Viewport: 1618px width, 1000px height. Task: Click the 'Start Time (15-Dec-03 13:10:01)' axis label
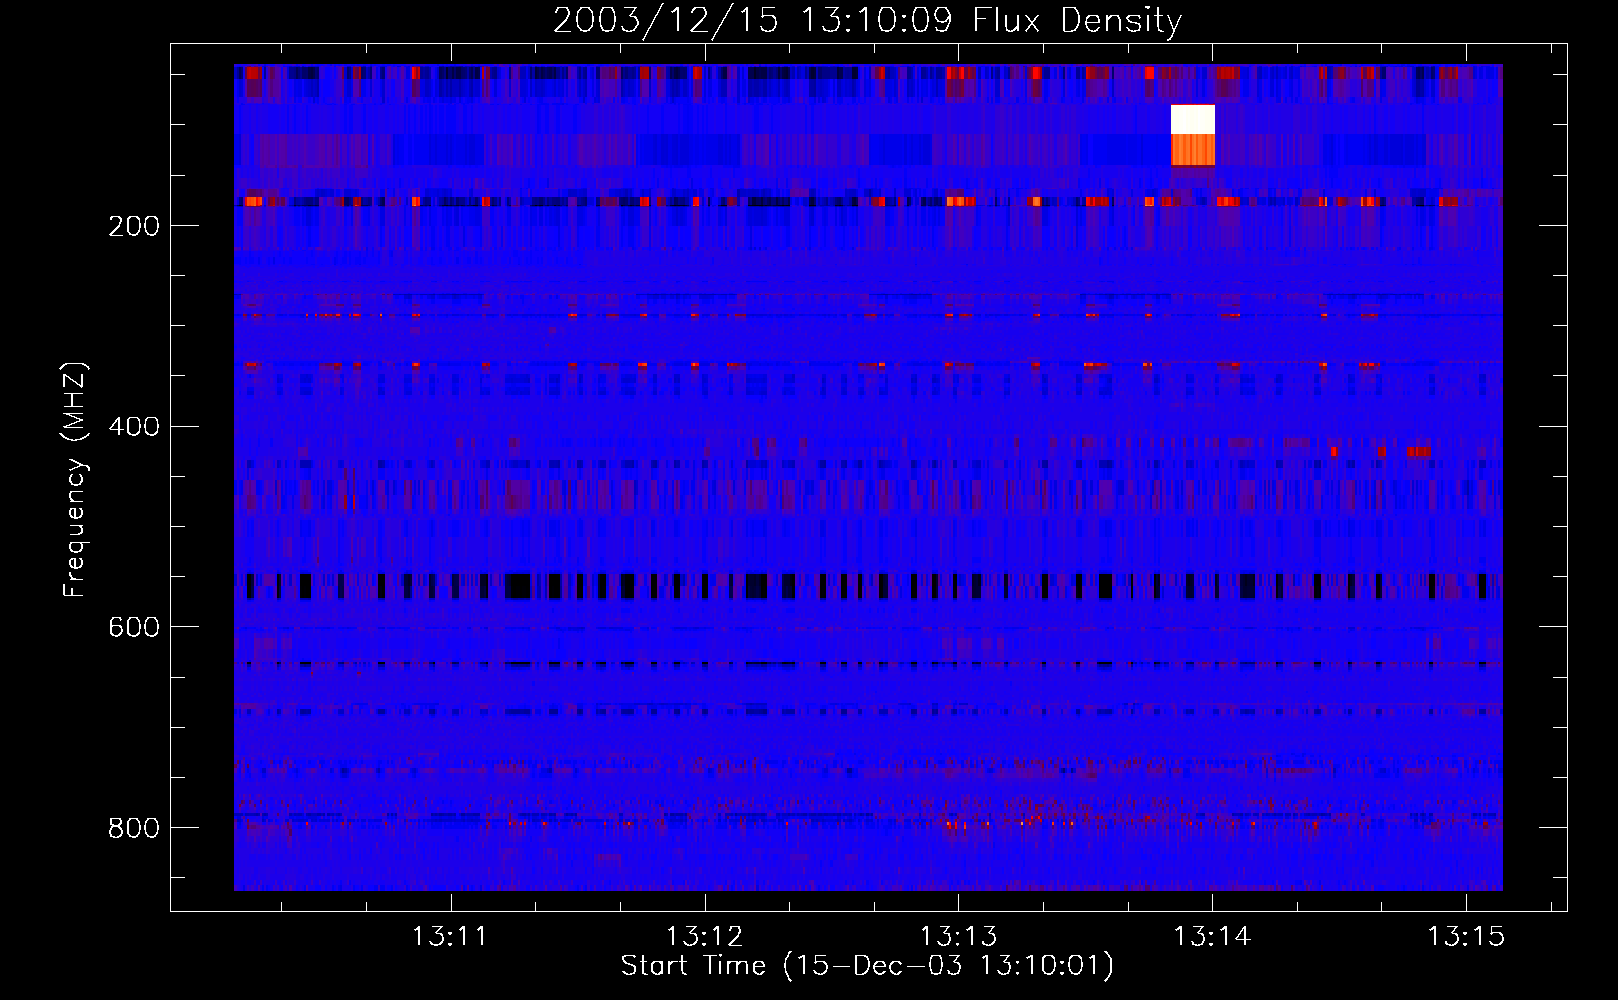coord(867,966)
